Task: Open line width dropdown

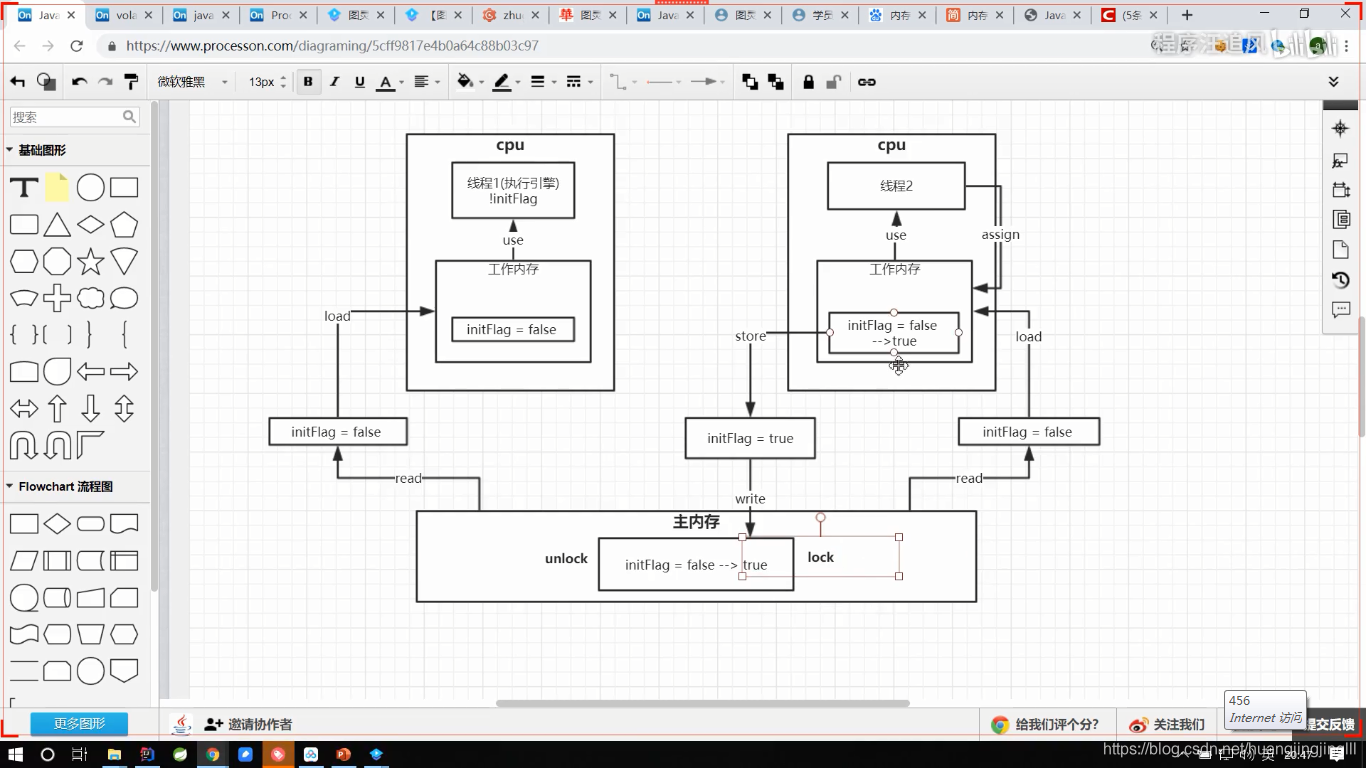Action: 542,82
